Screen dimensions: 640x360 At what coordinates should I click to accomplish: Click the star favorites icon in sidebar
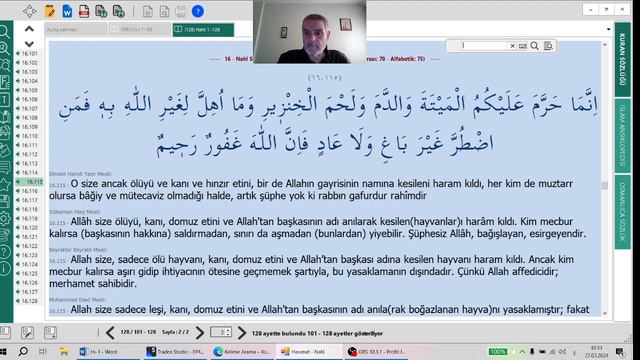tap(5, 184)
